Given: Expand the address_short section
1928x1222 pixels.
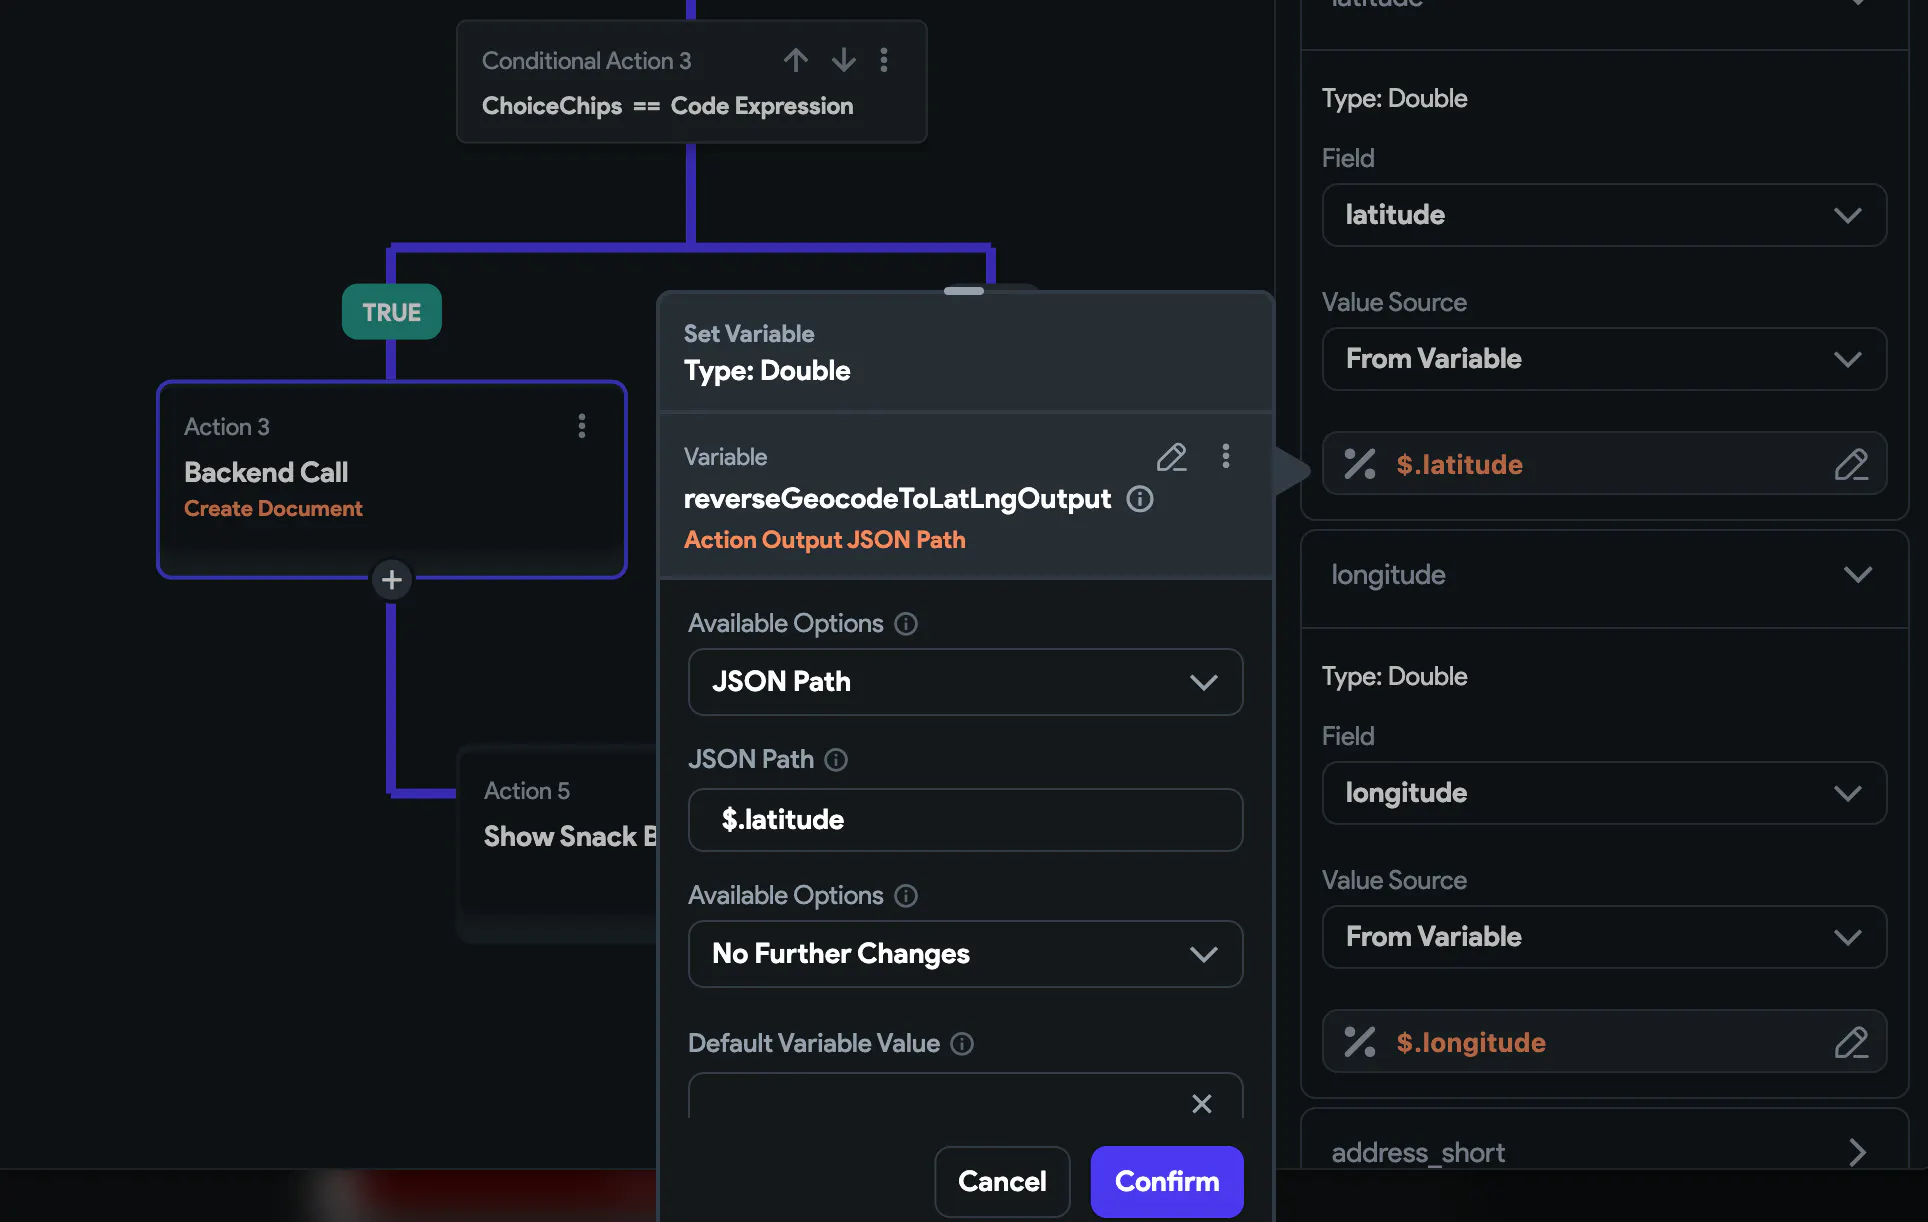Looking at the screenshot, I should coord(1857,1152).
